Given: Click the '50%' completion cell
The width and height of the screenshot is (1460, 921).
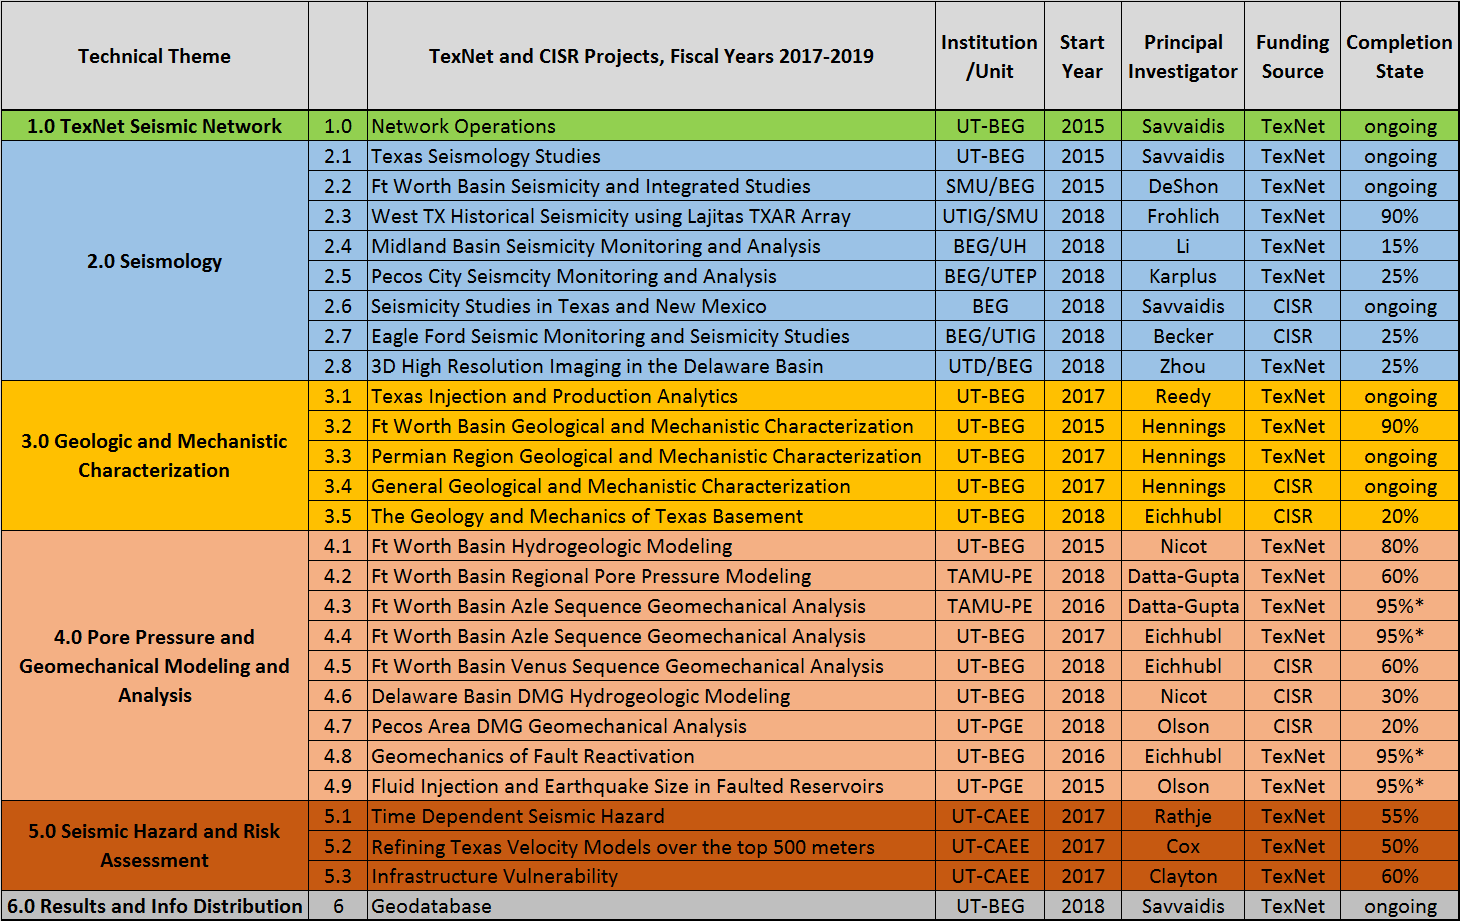Looking at the screenshot, I should click(1399, 846).
